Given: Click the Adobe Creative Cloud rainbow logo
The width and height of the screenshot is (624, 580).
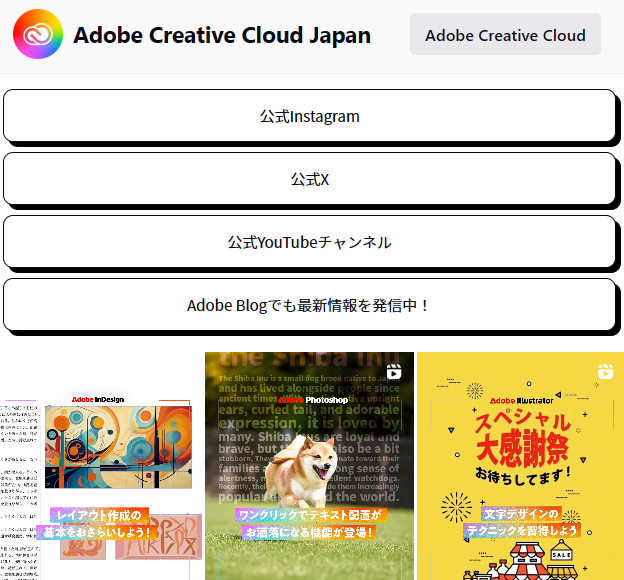Looking at the screenshot, I should 38,35.
